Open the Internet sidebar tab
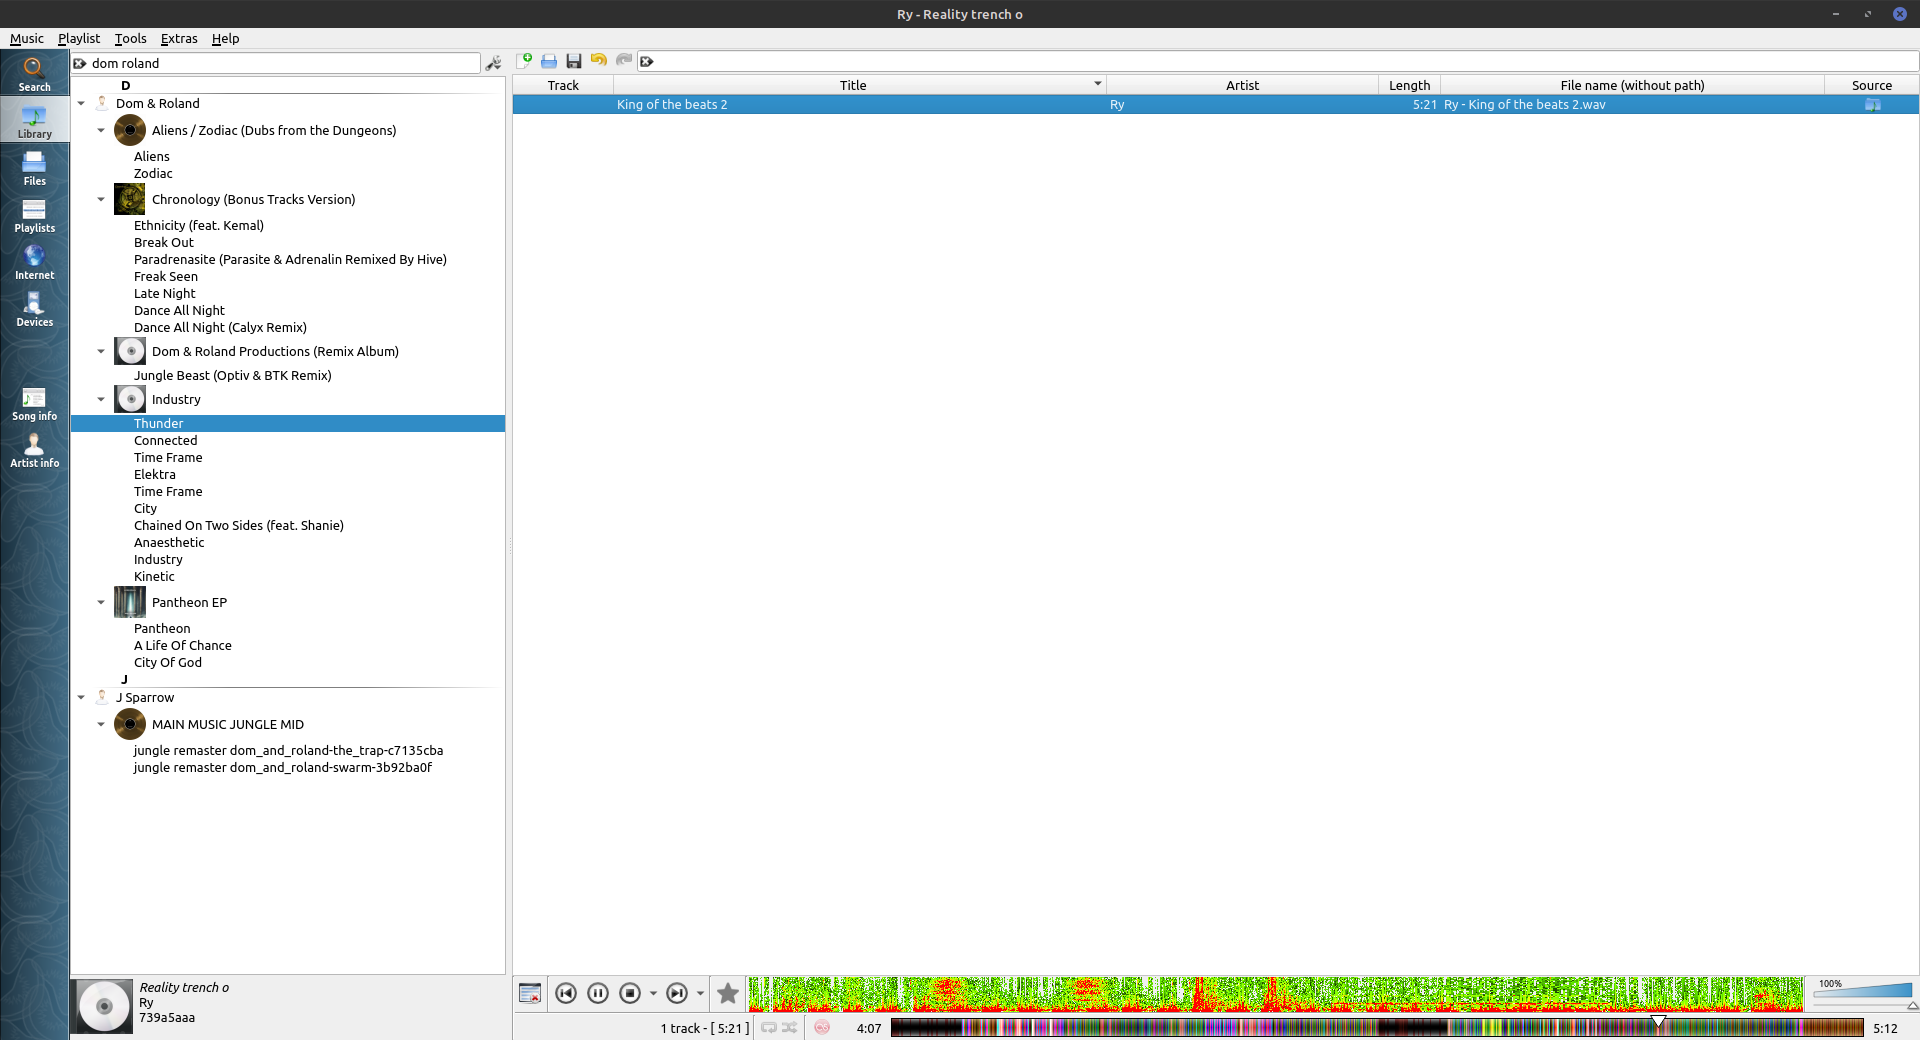 coord(34,263)
